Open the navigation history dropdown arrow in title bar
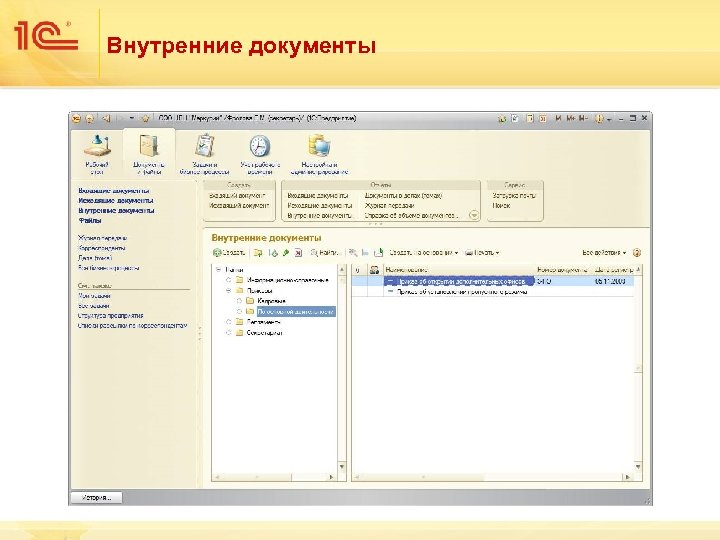 pyautogui.click(x=132, y=118)
